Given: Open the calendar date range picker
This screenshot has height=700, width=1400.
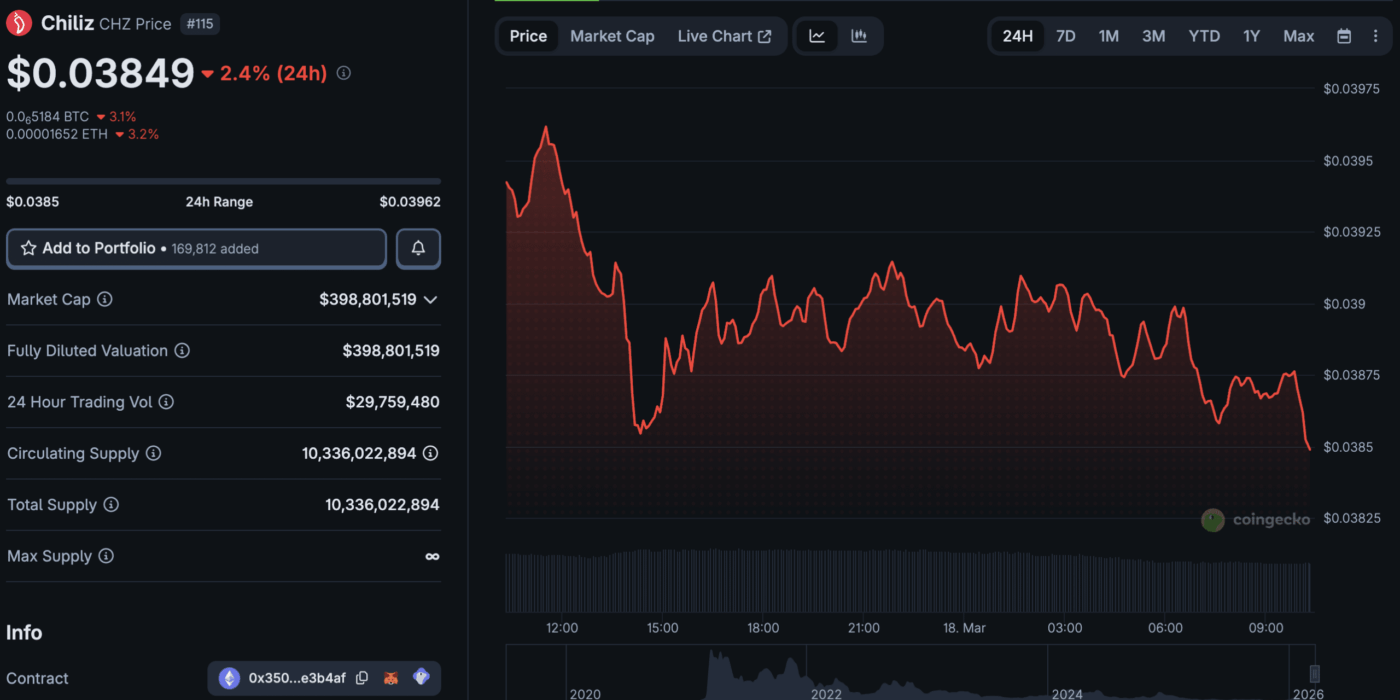Looking at the screenshot, I should 1344,36.
